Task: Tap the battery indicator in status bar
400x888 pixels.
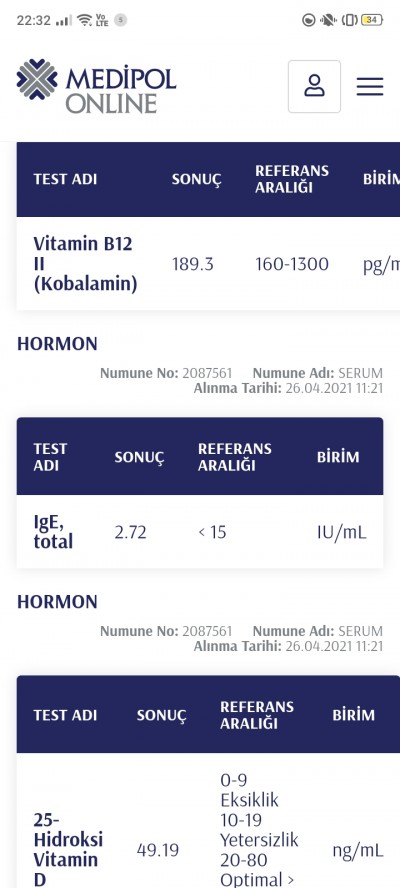Action: pyautogui.click(x=372, y=20)
